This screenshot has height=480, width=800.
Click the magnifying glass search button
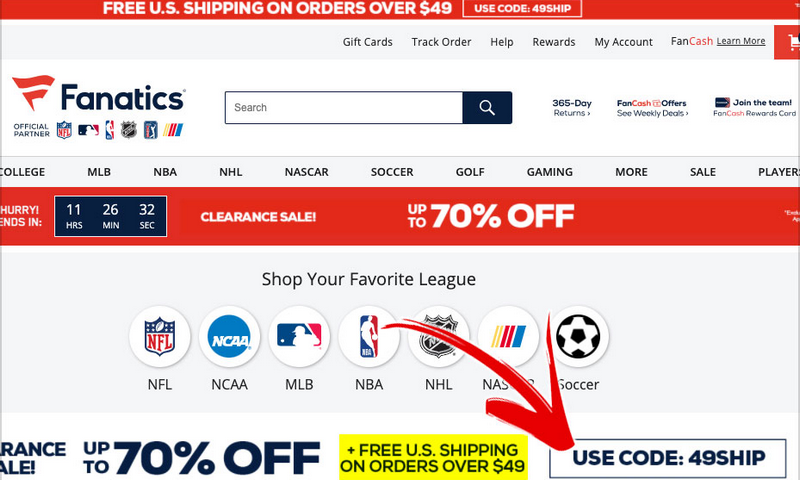coord(487,108)
